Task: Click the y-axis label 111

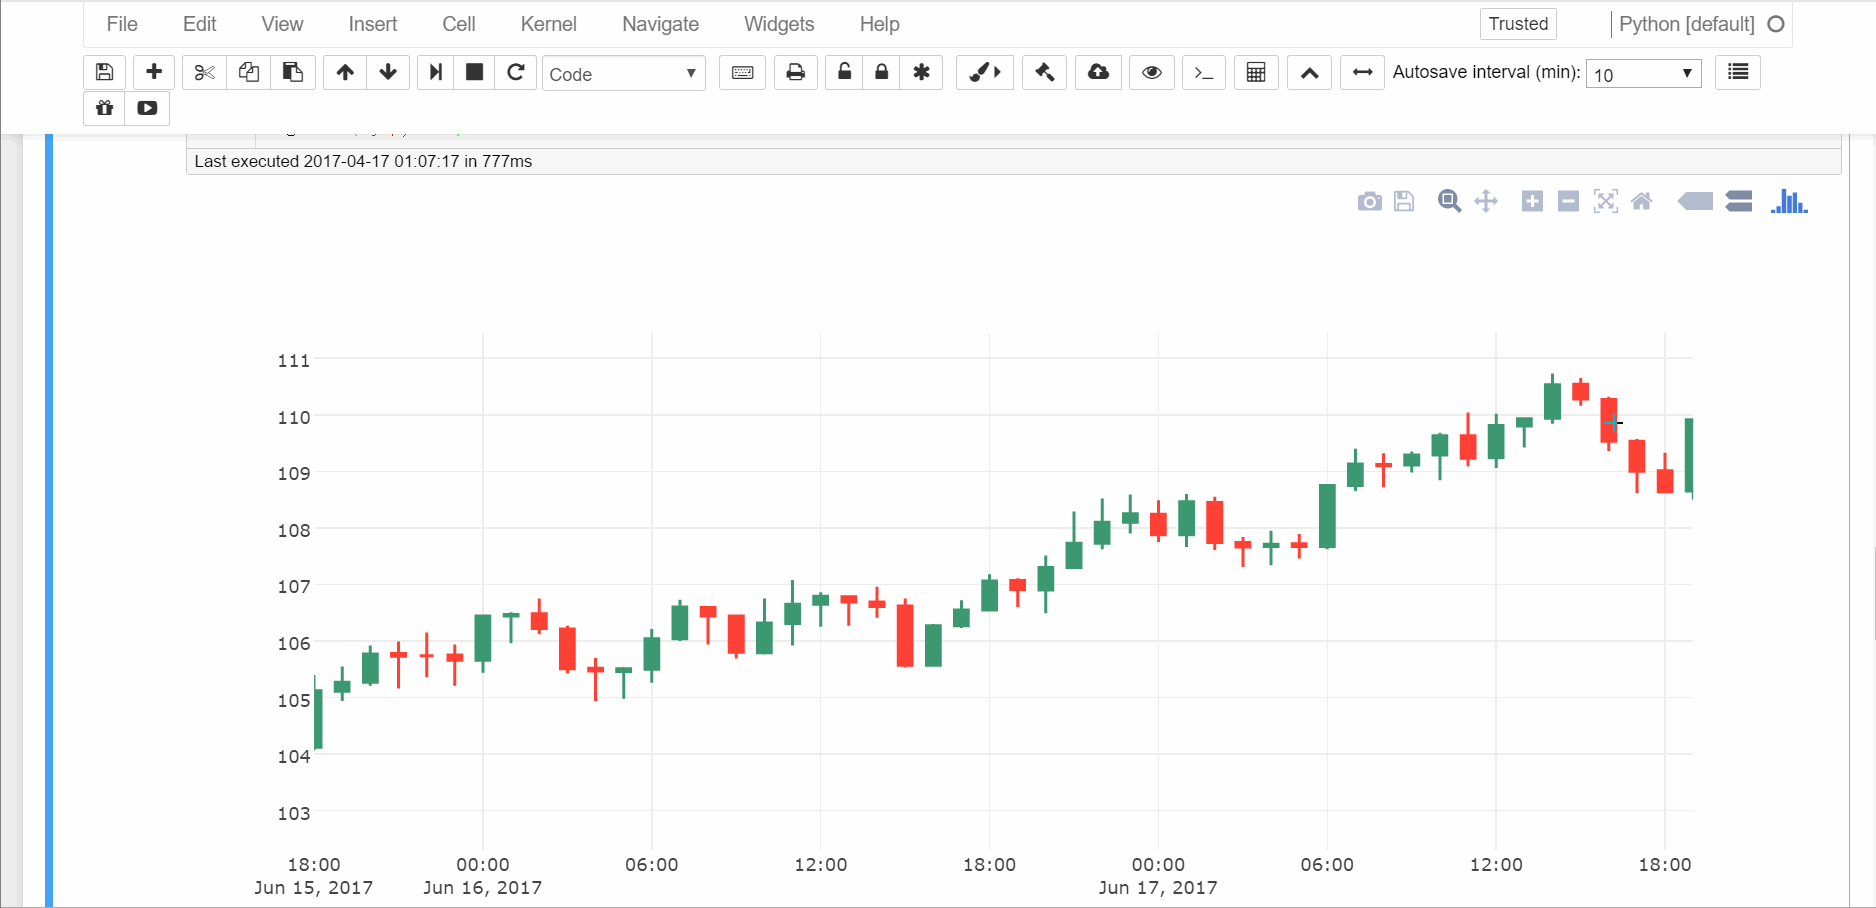Action: pyautogui.click(x=294, y=360)
